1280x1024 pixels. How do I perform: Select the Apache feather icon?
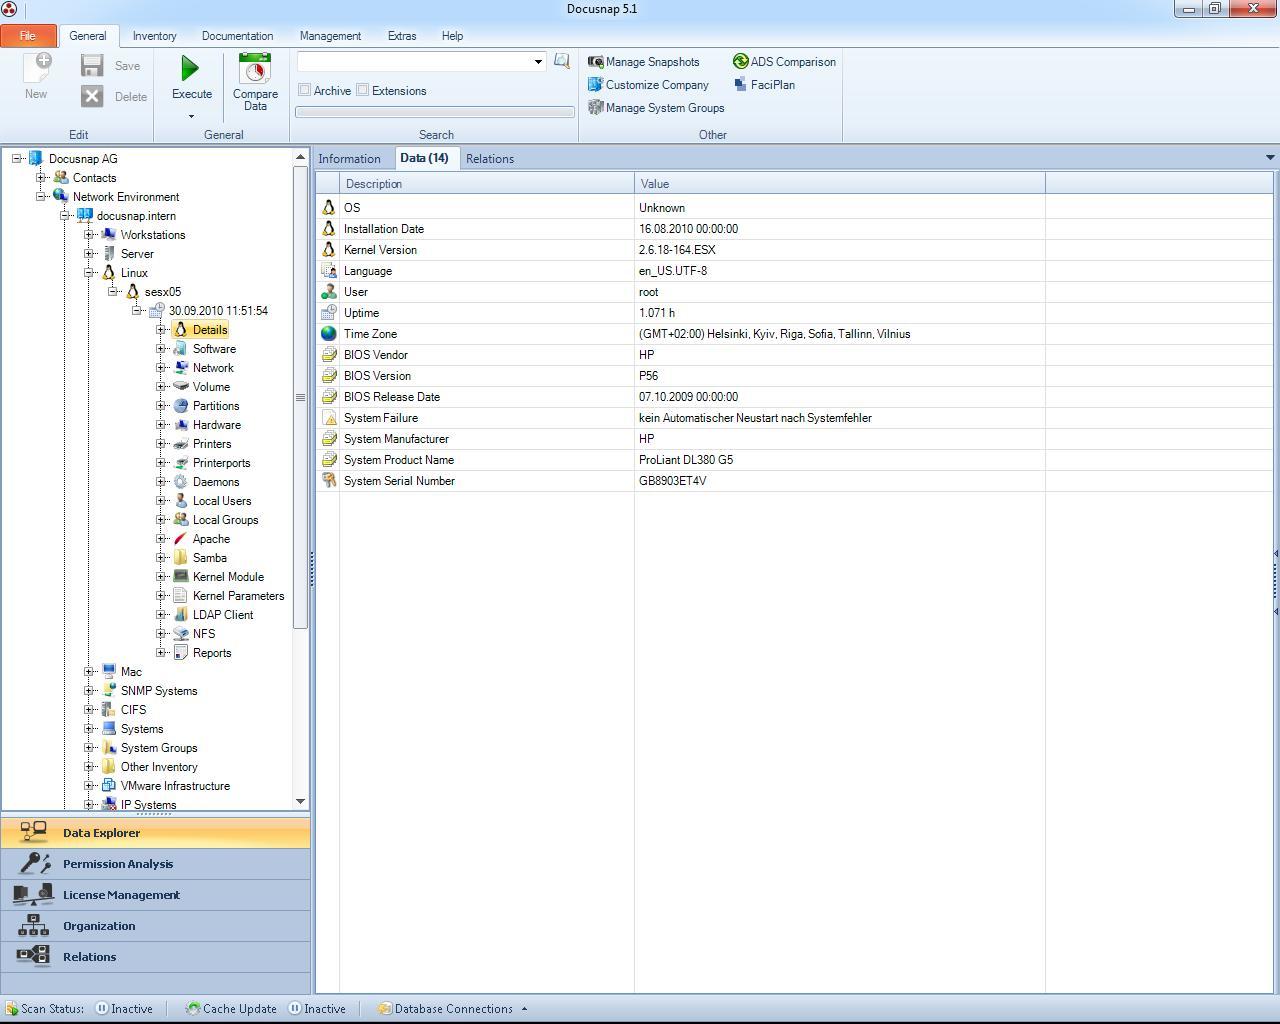180,539
